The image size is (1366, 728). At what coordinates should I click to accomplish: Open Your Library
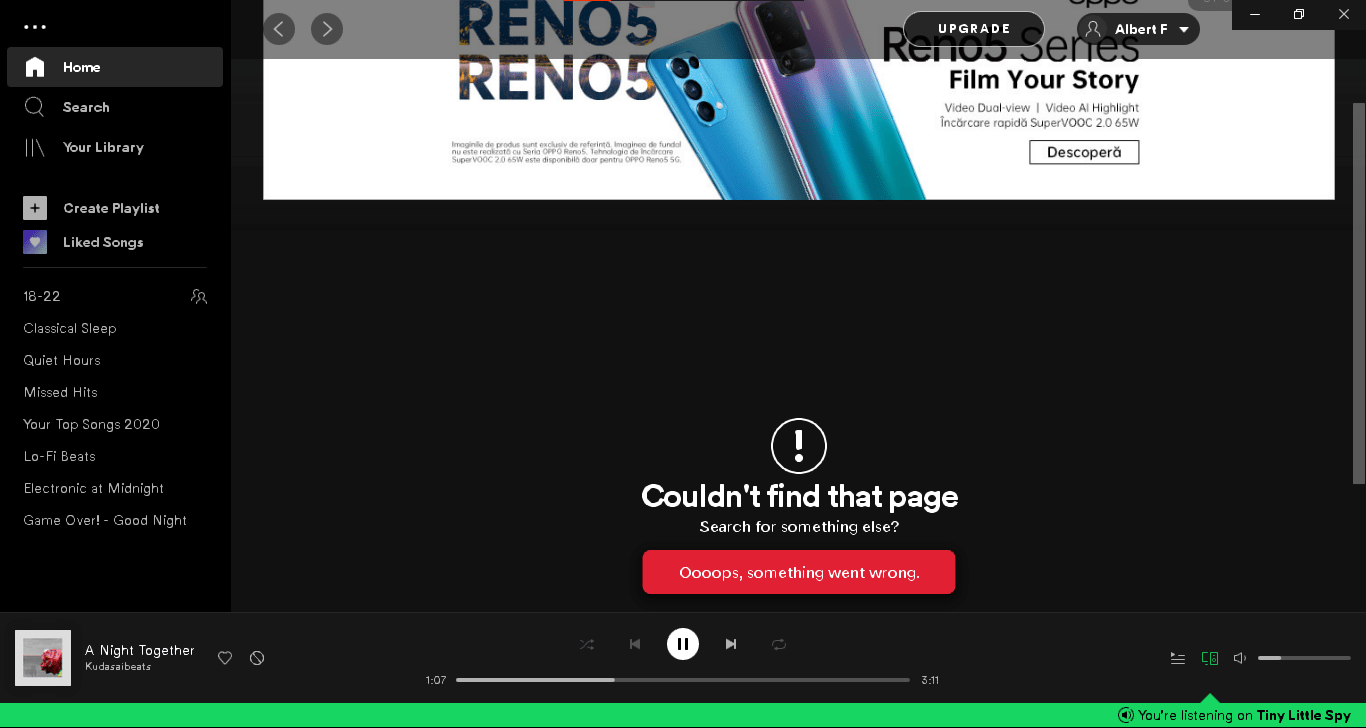pyautogui.click(x=115, y=147)
